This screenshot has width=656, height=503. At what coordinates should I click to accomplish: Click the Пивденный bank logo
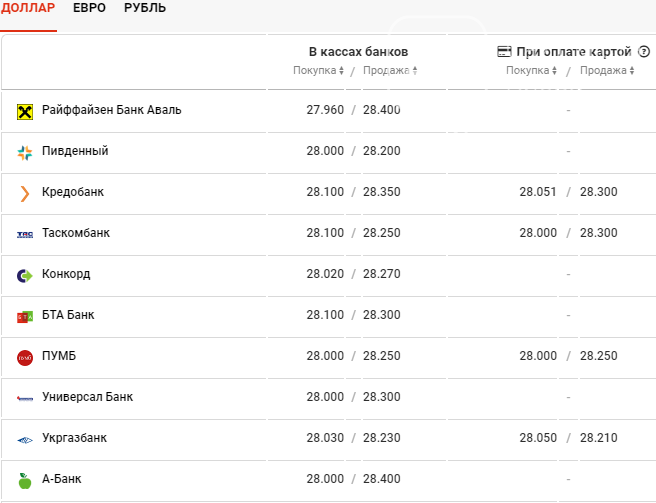25,153
